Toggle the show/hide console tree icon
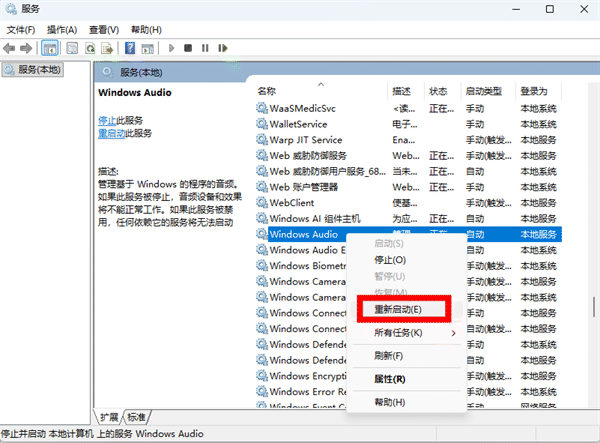 (x=50, y=48)
